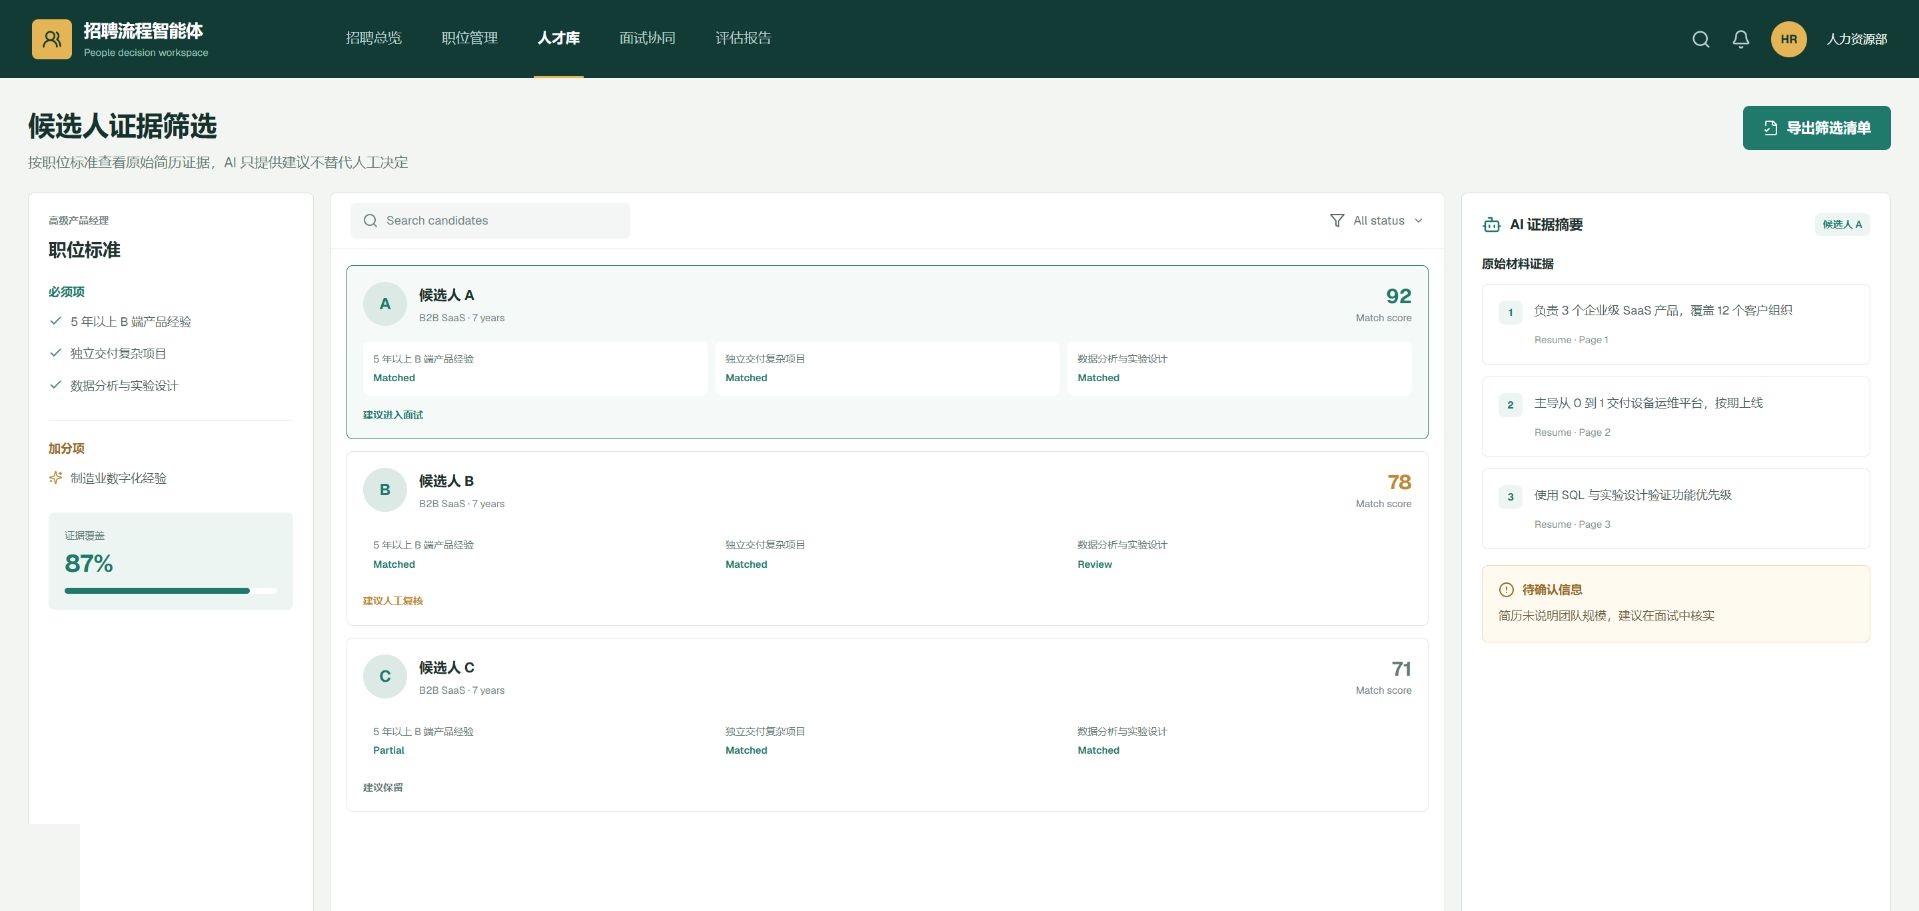Click 建议人工复核 link for candidate B
This screenshot has width=1919, height=911.
point(393,601)
